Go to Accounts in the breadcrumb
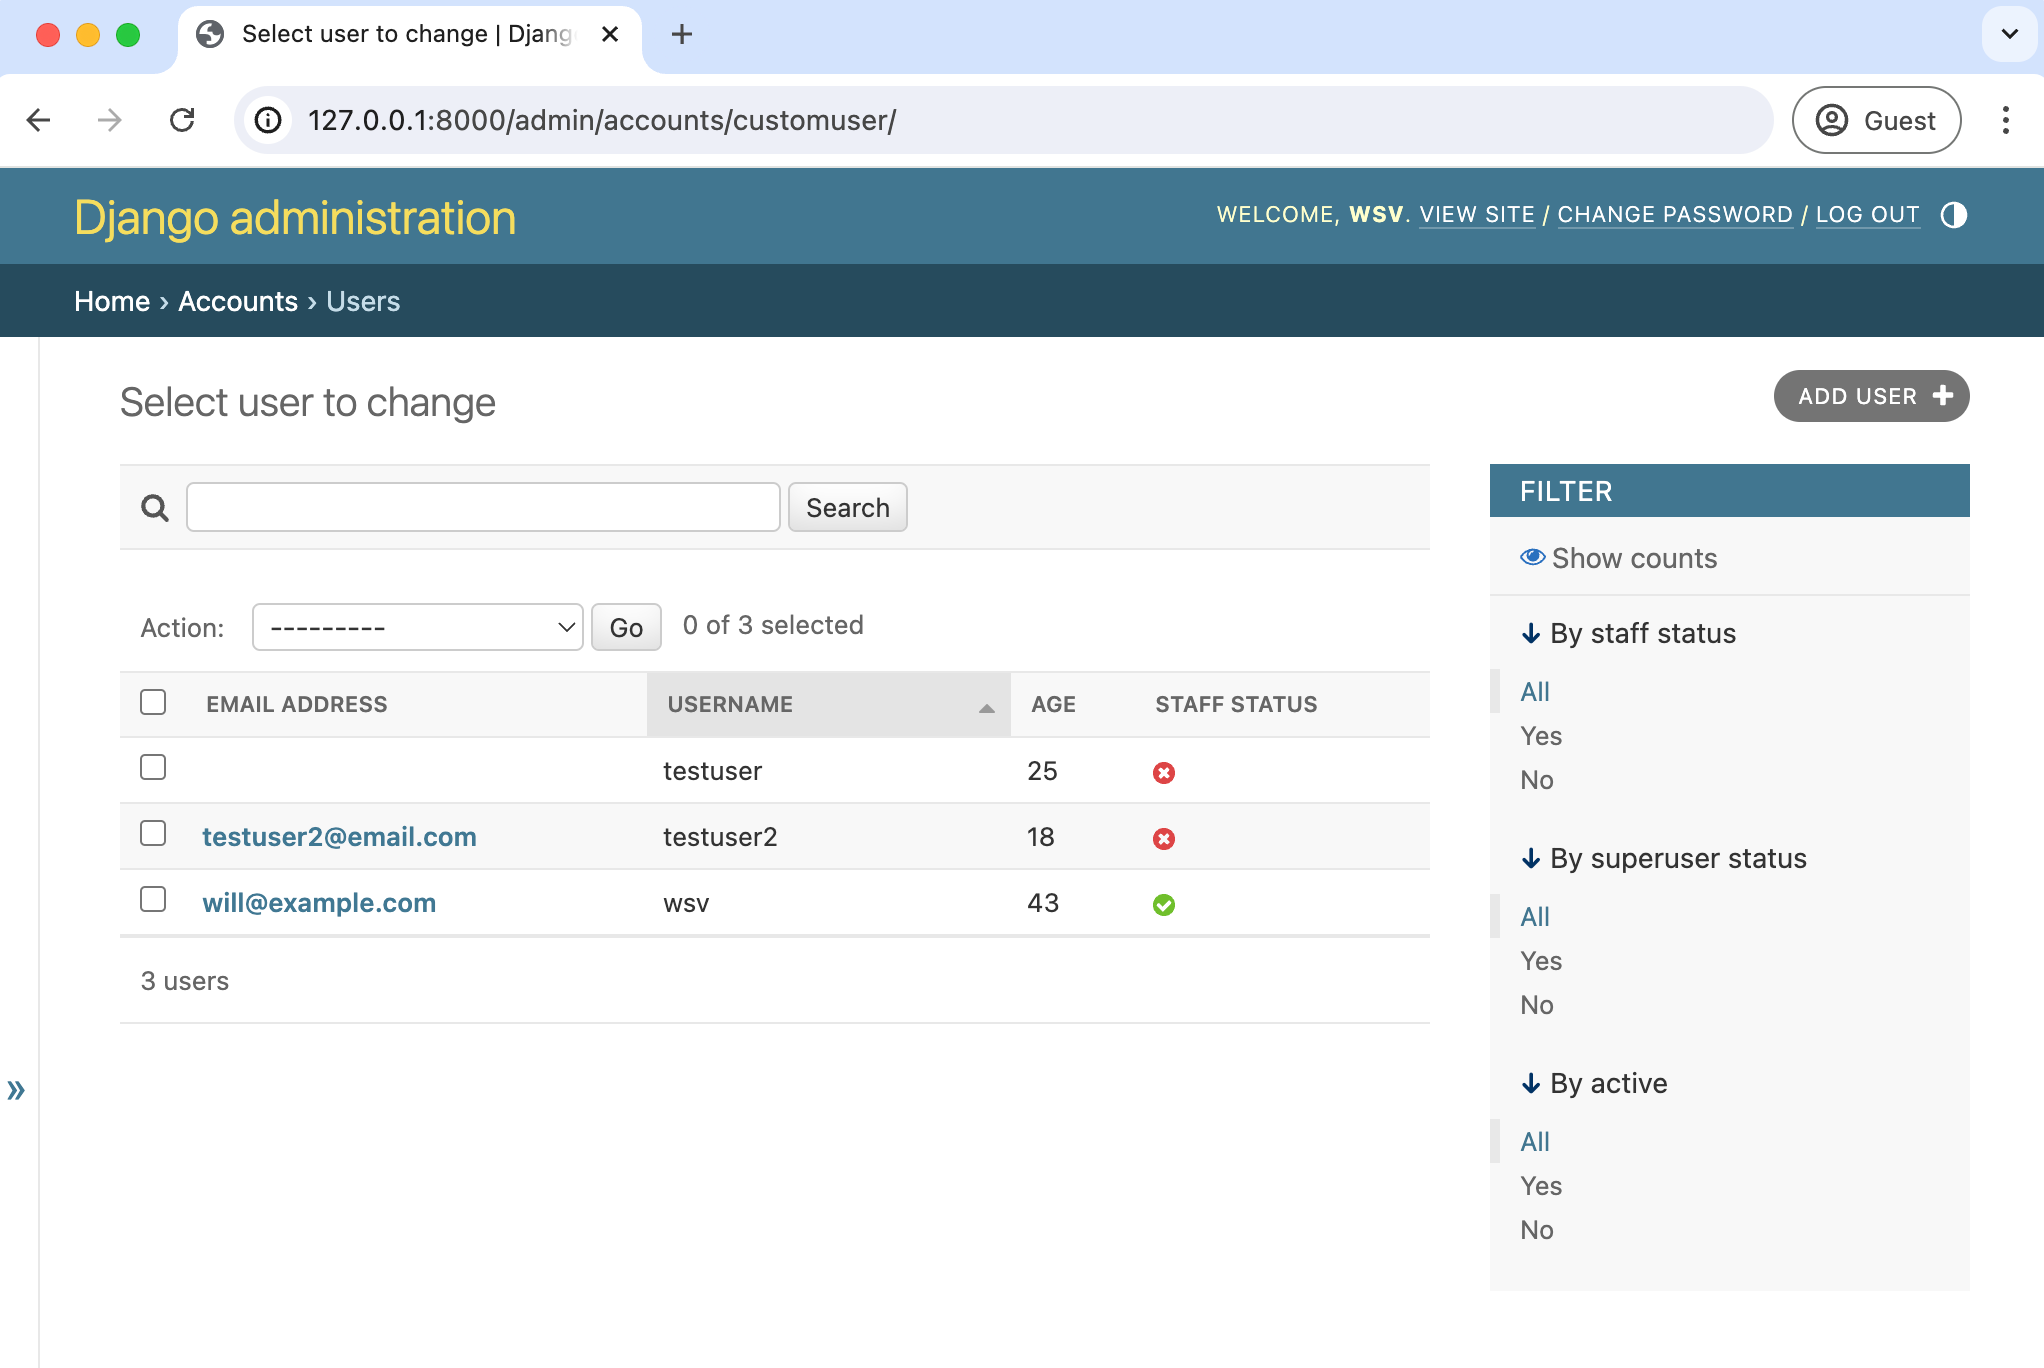The image size is (2044, 1368). point(238,301)
